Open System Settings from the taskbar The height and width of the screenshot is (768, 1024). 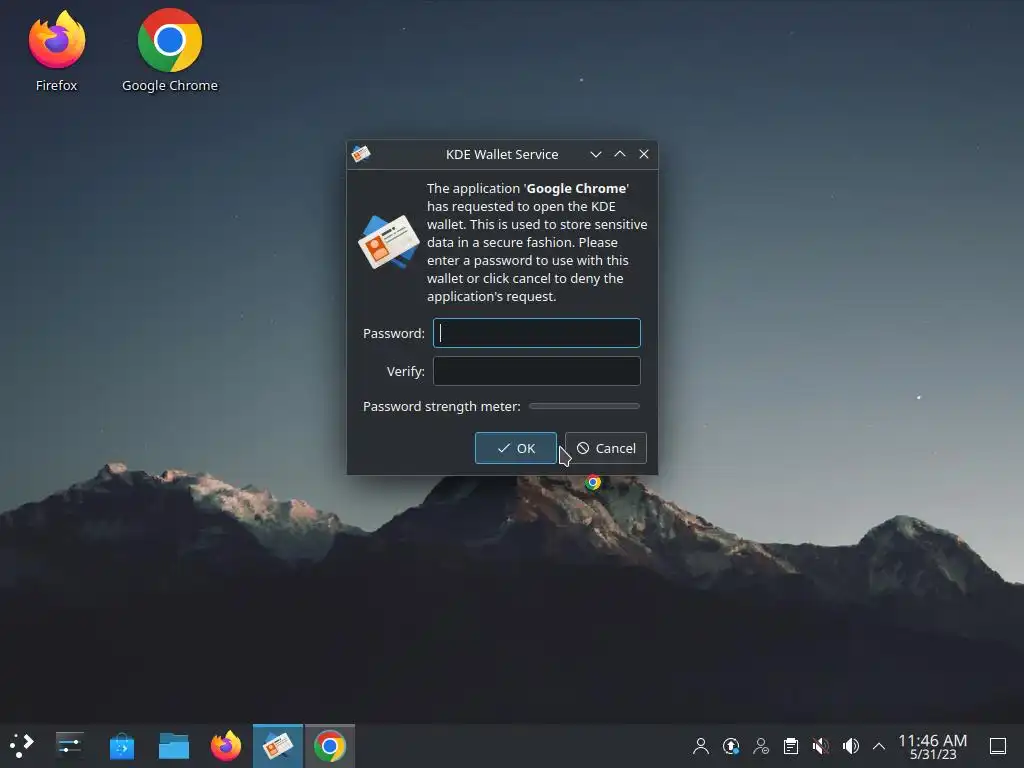click(x=69, y=745)
